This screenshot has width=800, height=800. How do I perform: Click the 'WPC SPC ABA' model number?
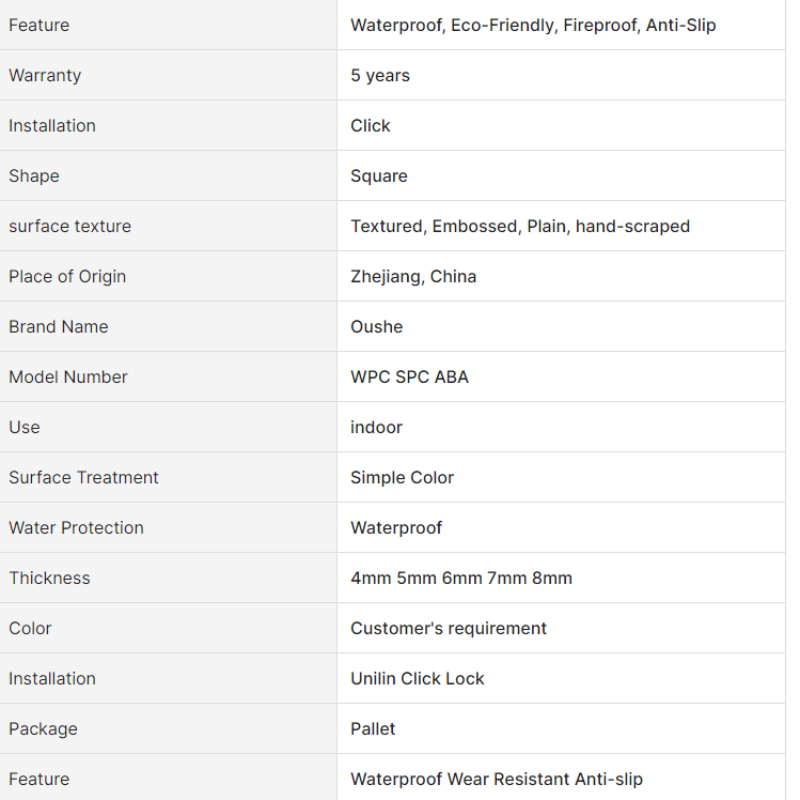[409, 377]
